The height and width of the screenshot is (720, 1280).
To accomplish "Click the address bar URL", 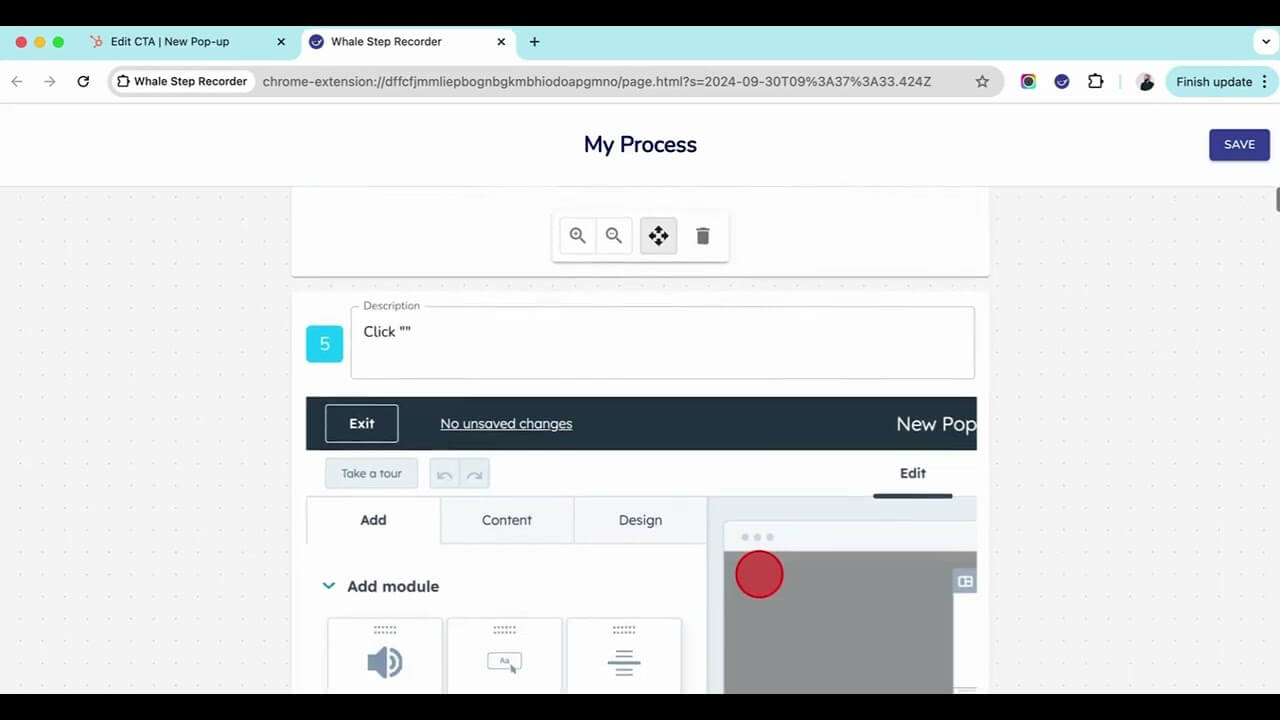I will tap(596, 82).
